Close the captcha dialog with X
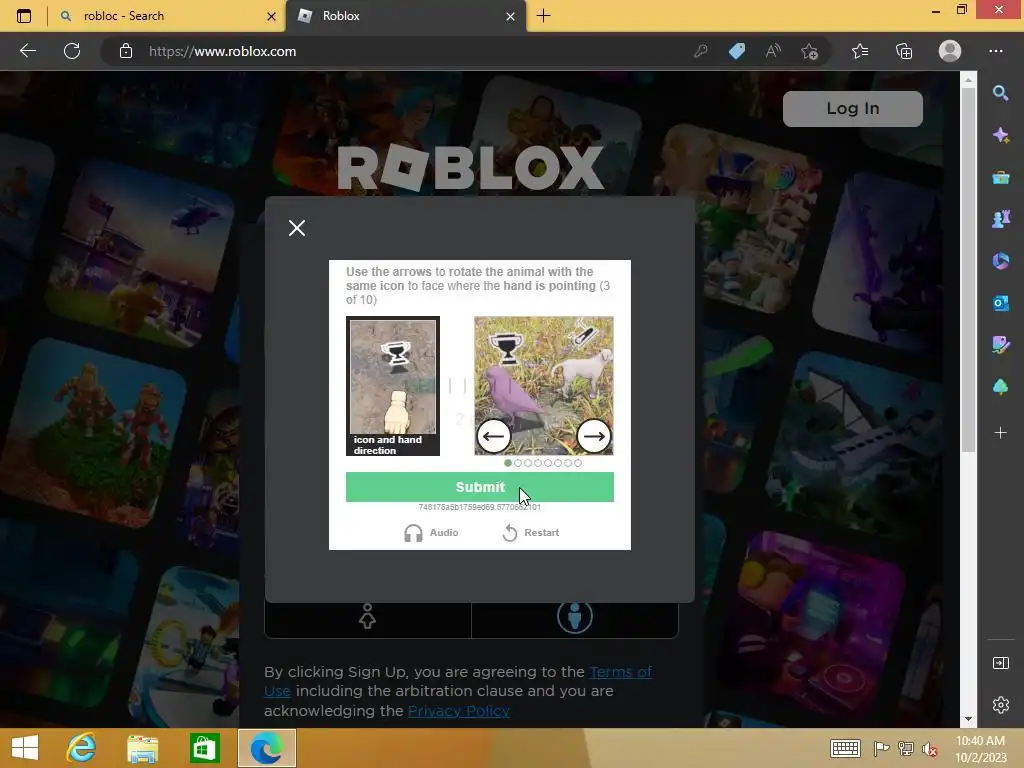The height and width of the screenshot is (768, 1024). [297, 228]
